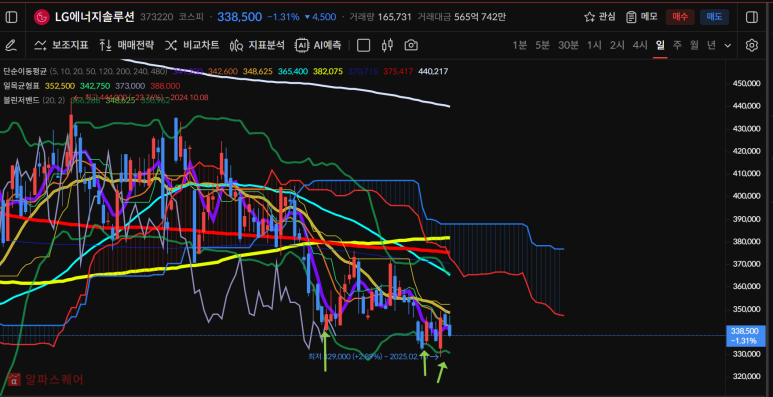Click the square layout icon
The image size is (773, 397).
point(363,45)
